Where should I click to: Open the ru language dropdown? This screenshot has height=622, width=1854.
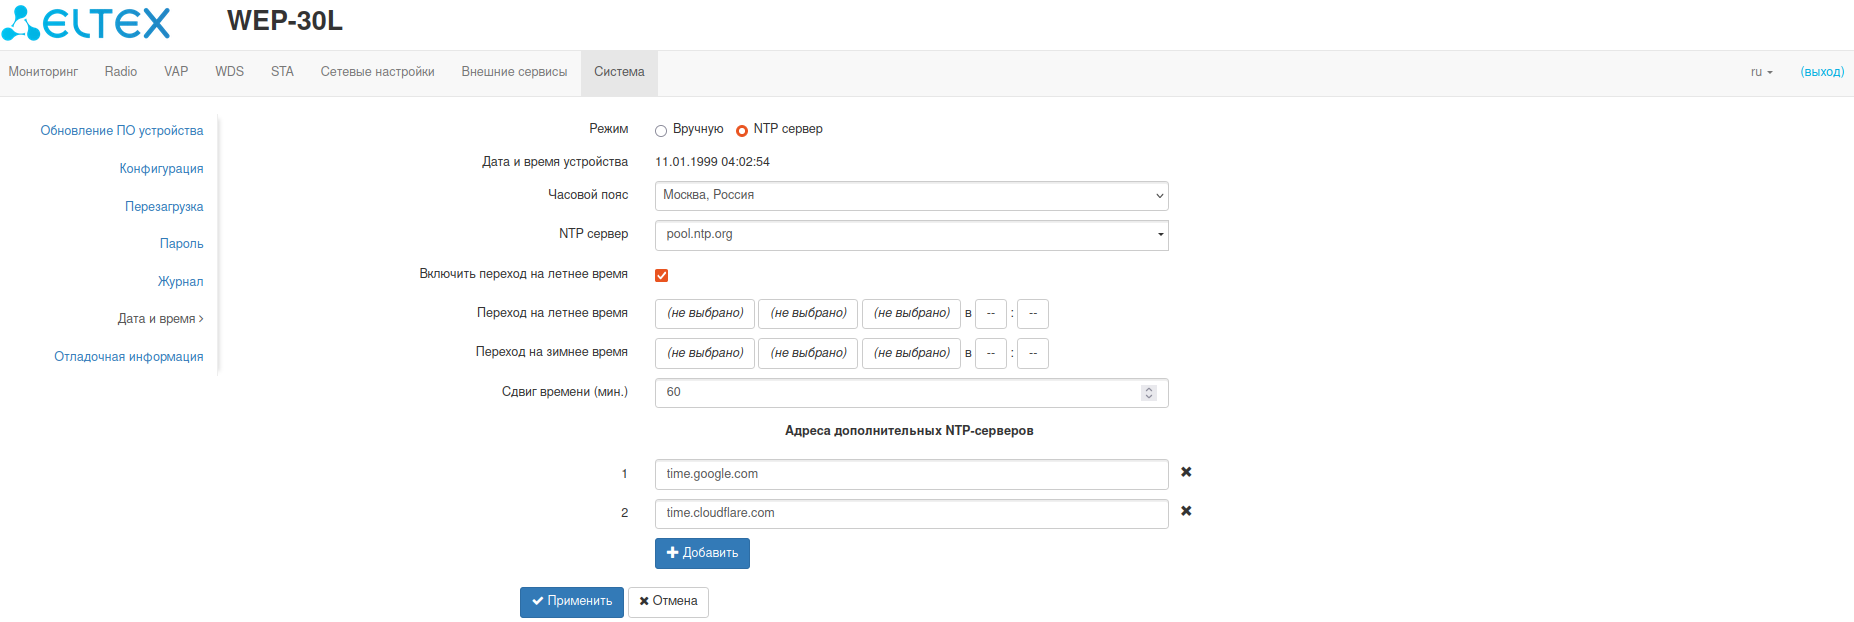click(x=1761, y=72)
